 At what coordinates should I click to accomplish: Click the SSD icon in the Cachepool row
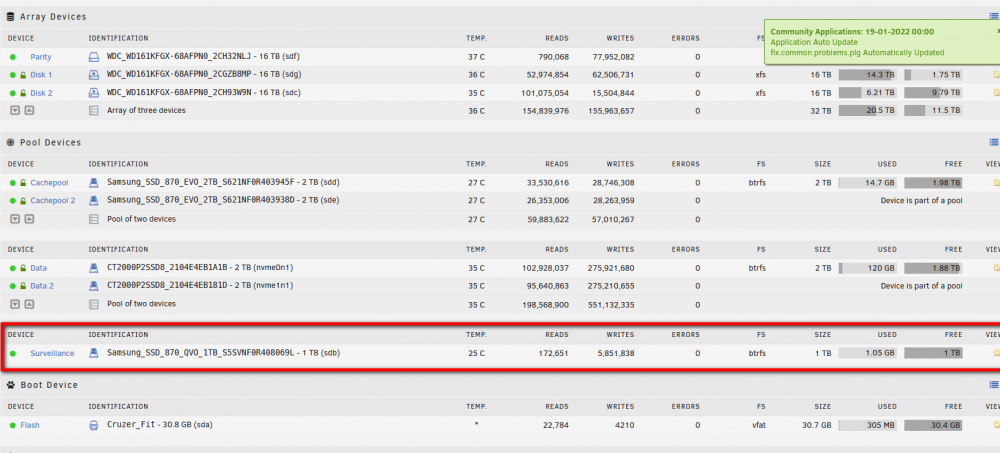point(94,182)
